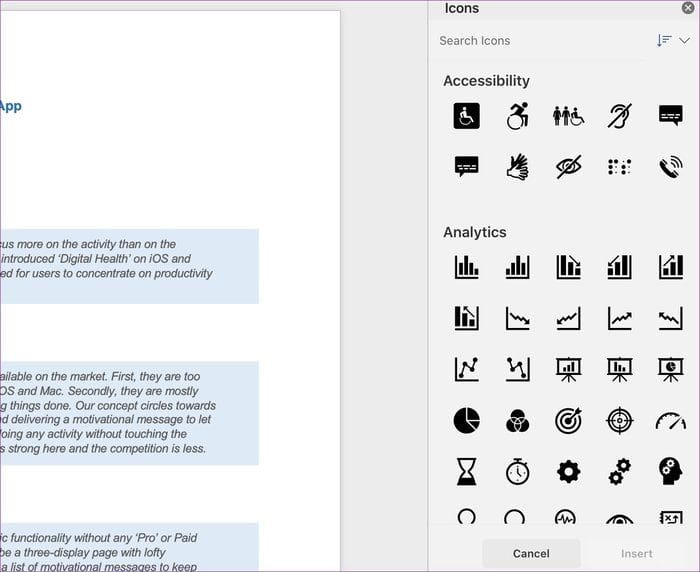Open the sort order icon next to search
700x572 pixels.
664,41
